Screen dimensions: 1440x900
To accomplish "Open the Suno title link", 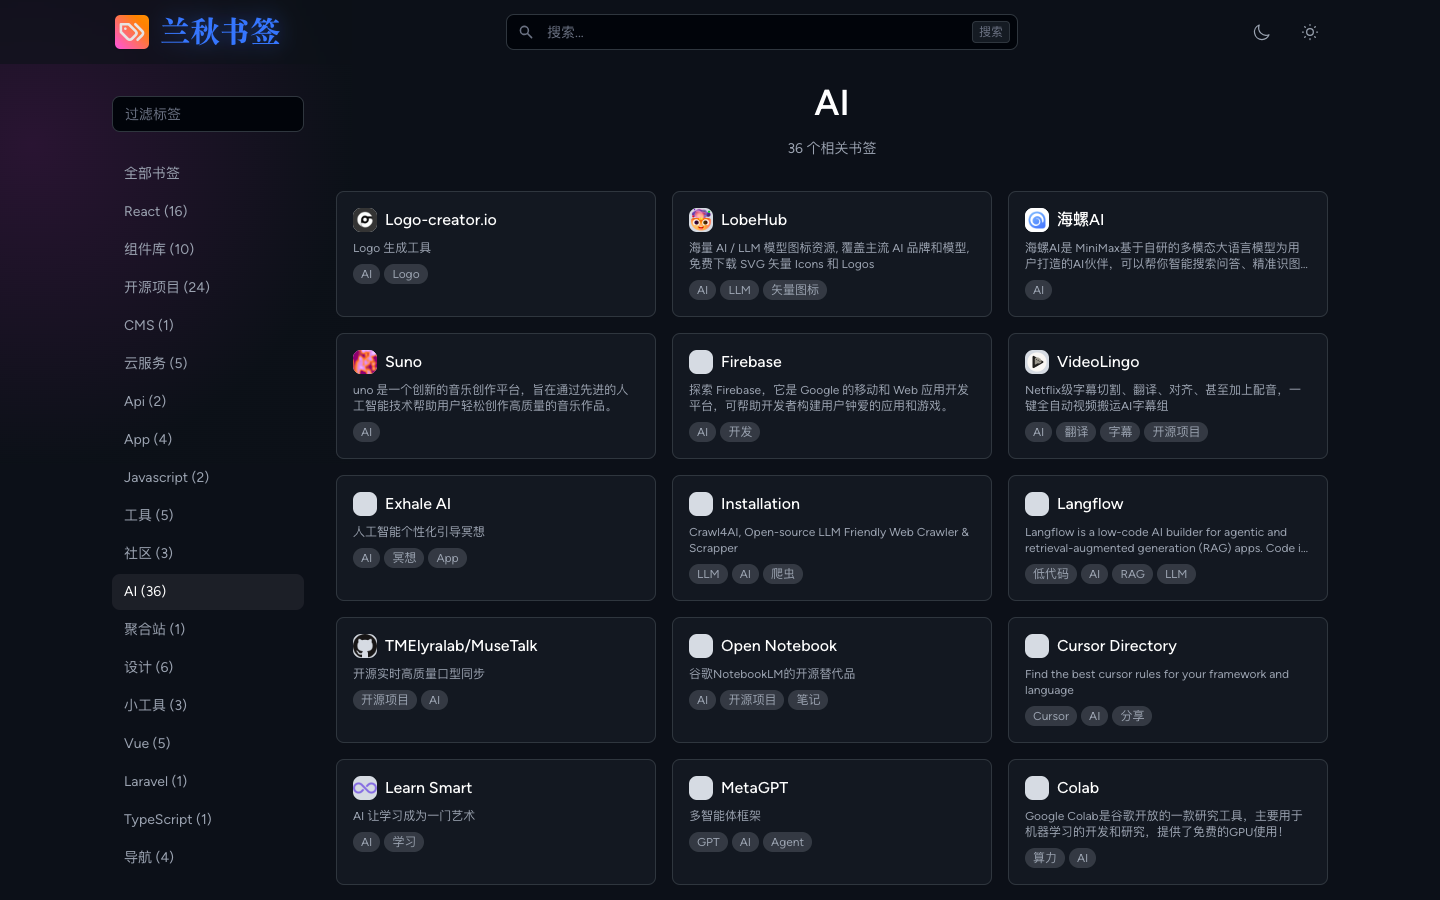I will coord(403,362).
